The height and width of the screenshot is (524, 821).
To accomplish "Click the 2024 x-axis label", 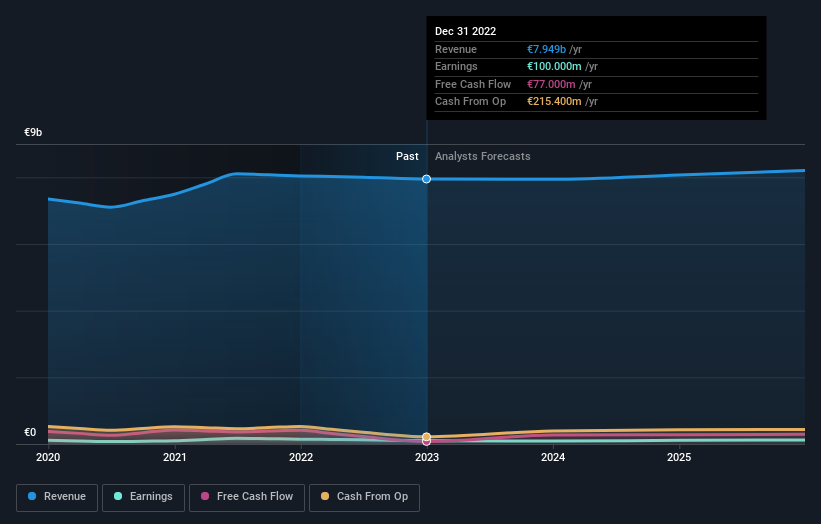I will point(553,457).
